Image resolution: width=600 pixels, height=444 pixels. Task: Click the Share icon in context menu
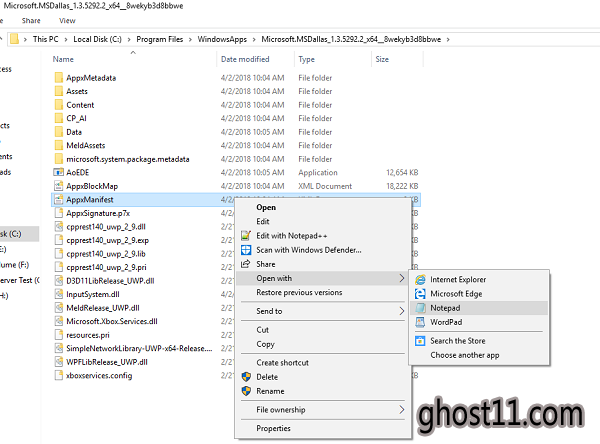246,264
